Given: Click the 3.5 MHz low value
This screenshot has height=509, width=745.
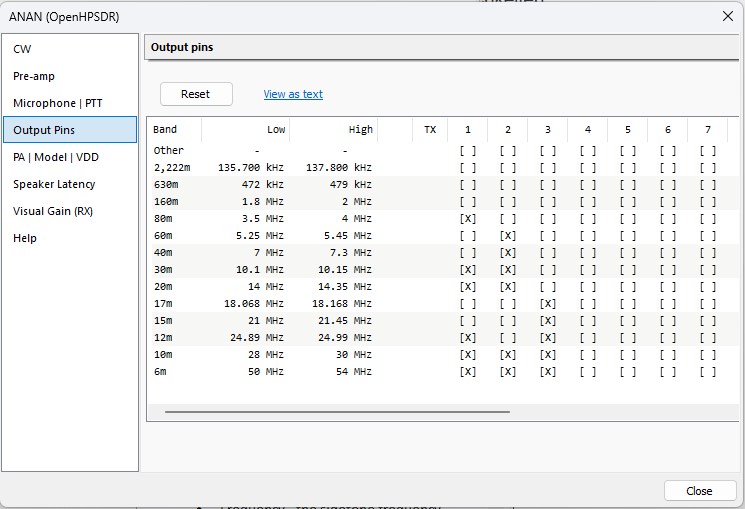Looking at the screenshot, I should (x=263, y=219).
